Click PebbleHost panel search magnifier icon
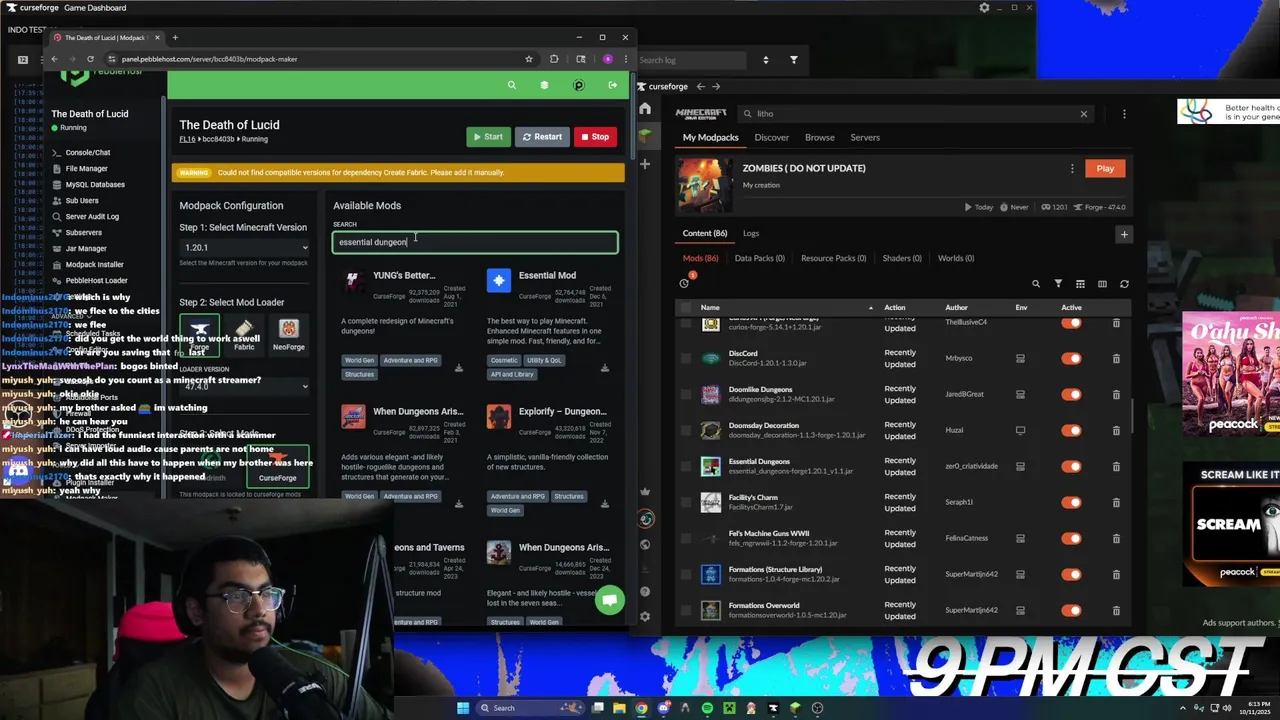The image size is (1280, 720). point(512,86)
